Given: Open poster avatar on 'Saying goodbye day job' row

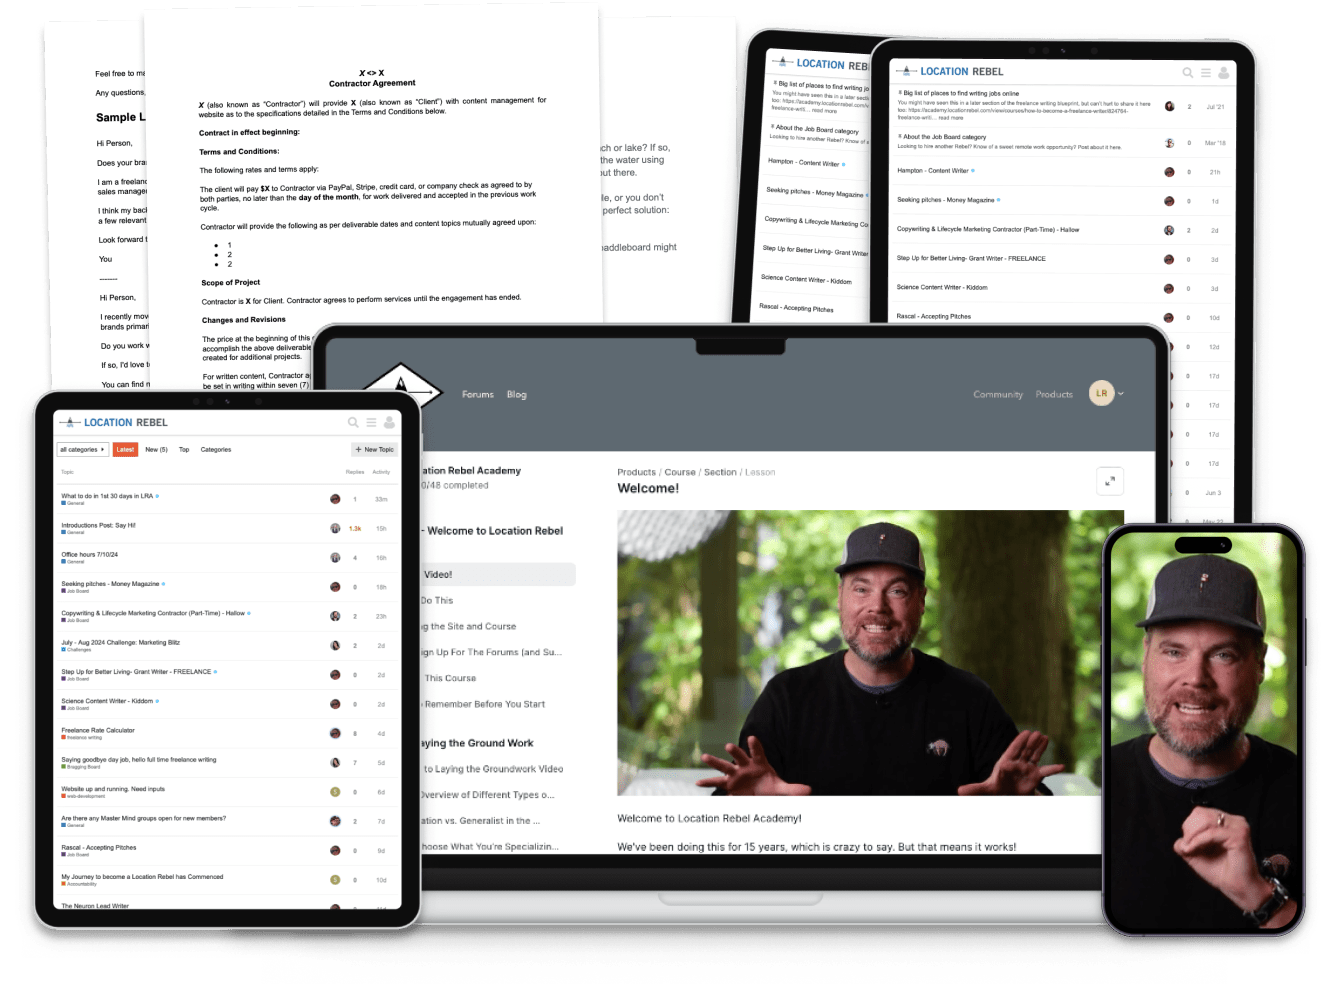Looking at the screenshot, I should pyautogui.click(x=335, y=762).
